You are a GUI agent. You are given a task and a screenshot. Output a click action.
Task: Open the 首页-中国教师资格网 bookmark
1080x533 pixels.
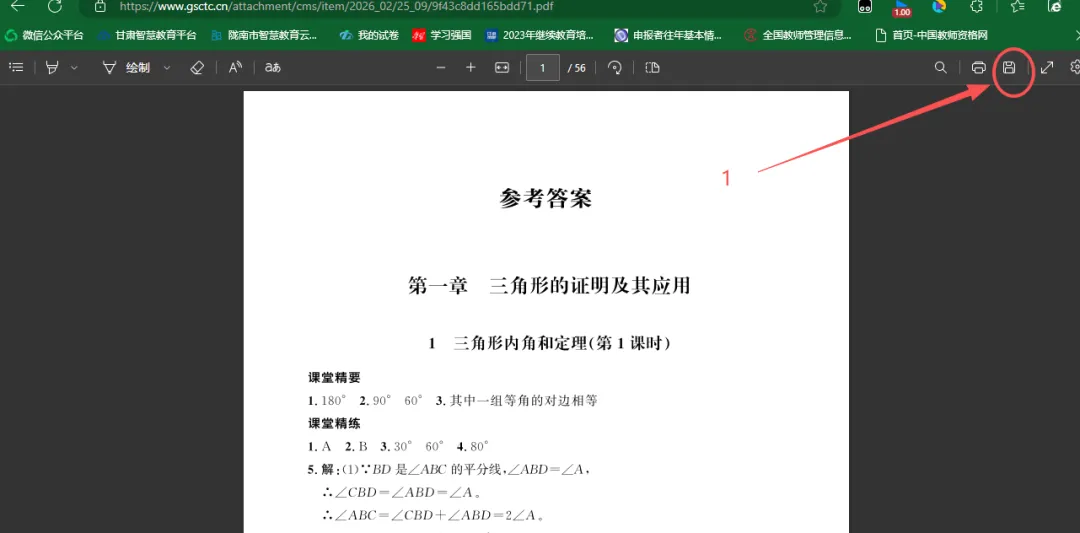pyautogui.click(x=931, y=35)
